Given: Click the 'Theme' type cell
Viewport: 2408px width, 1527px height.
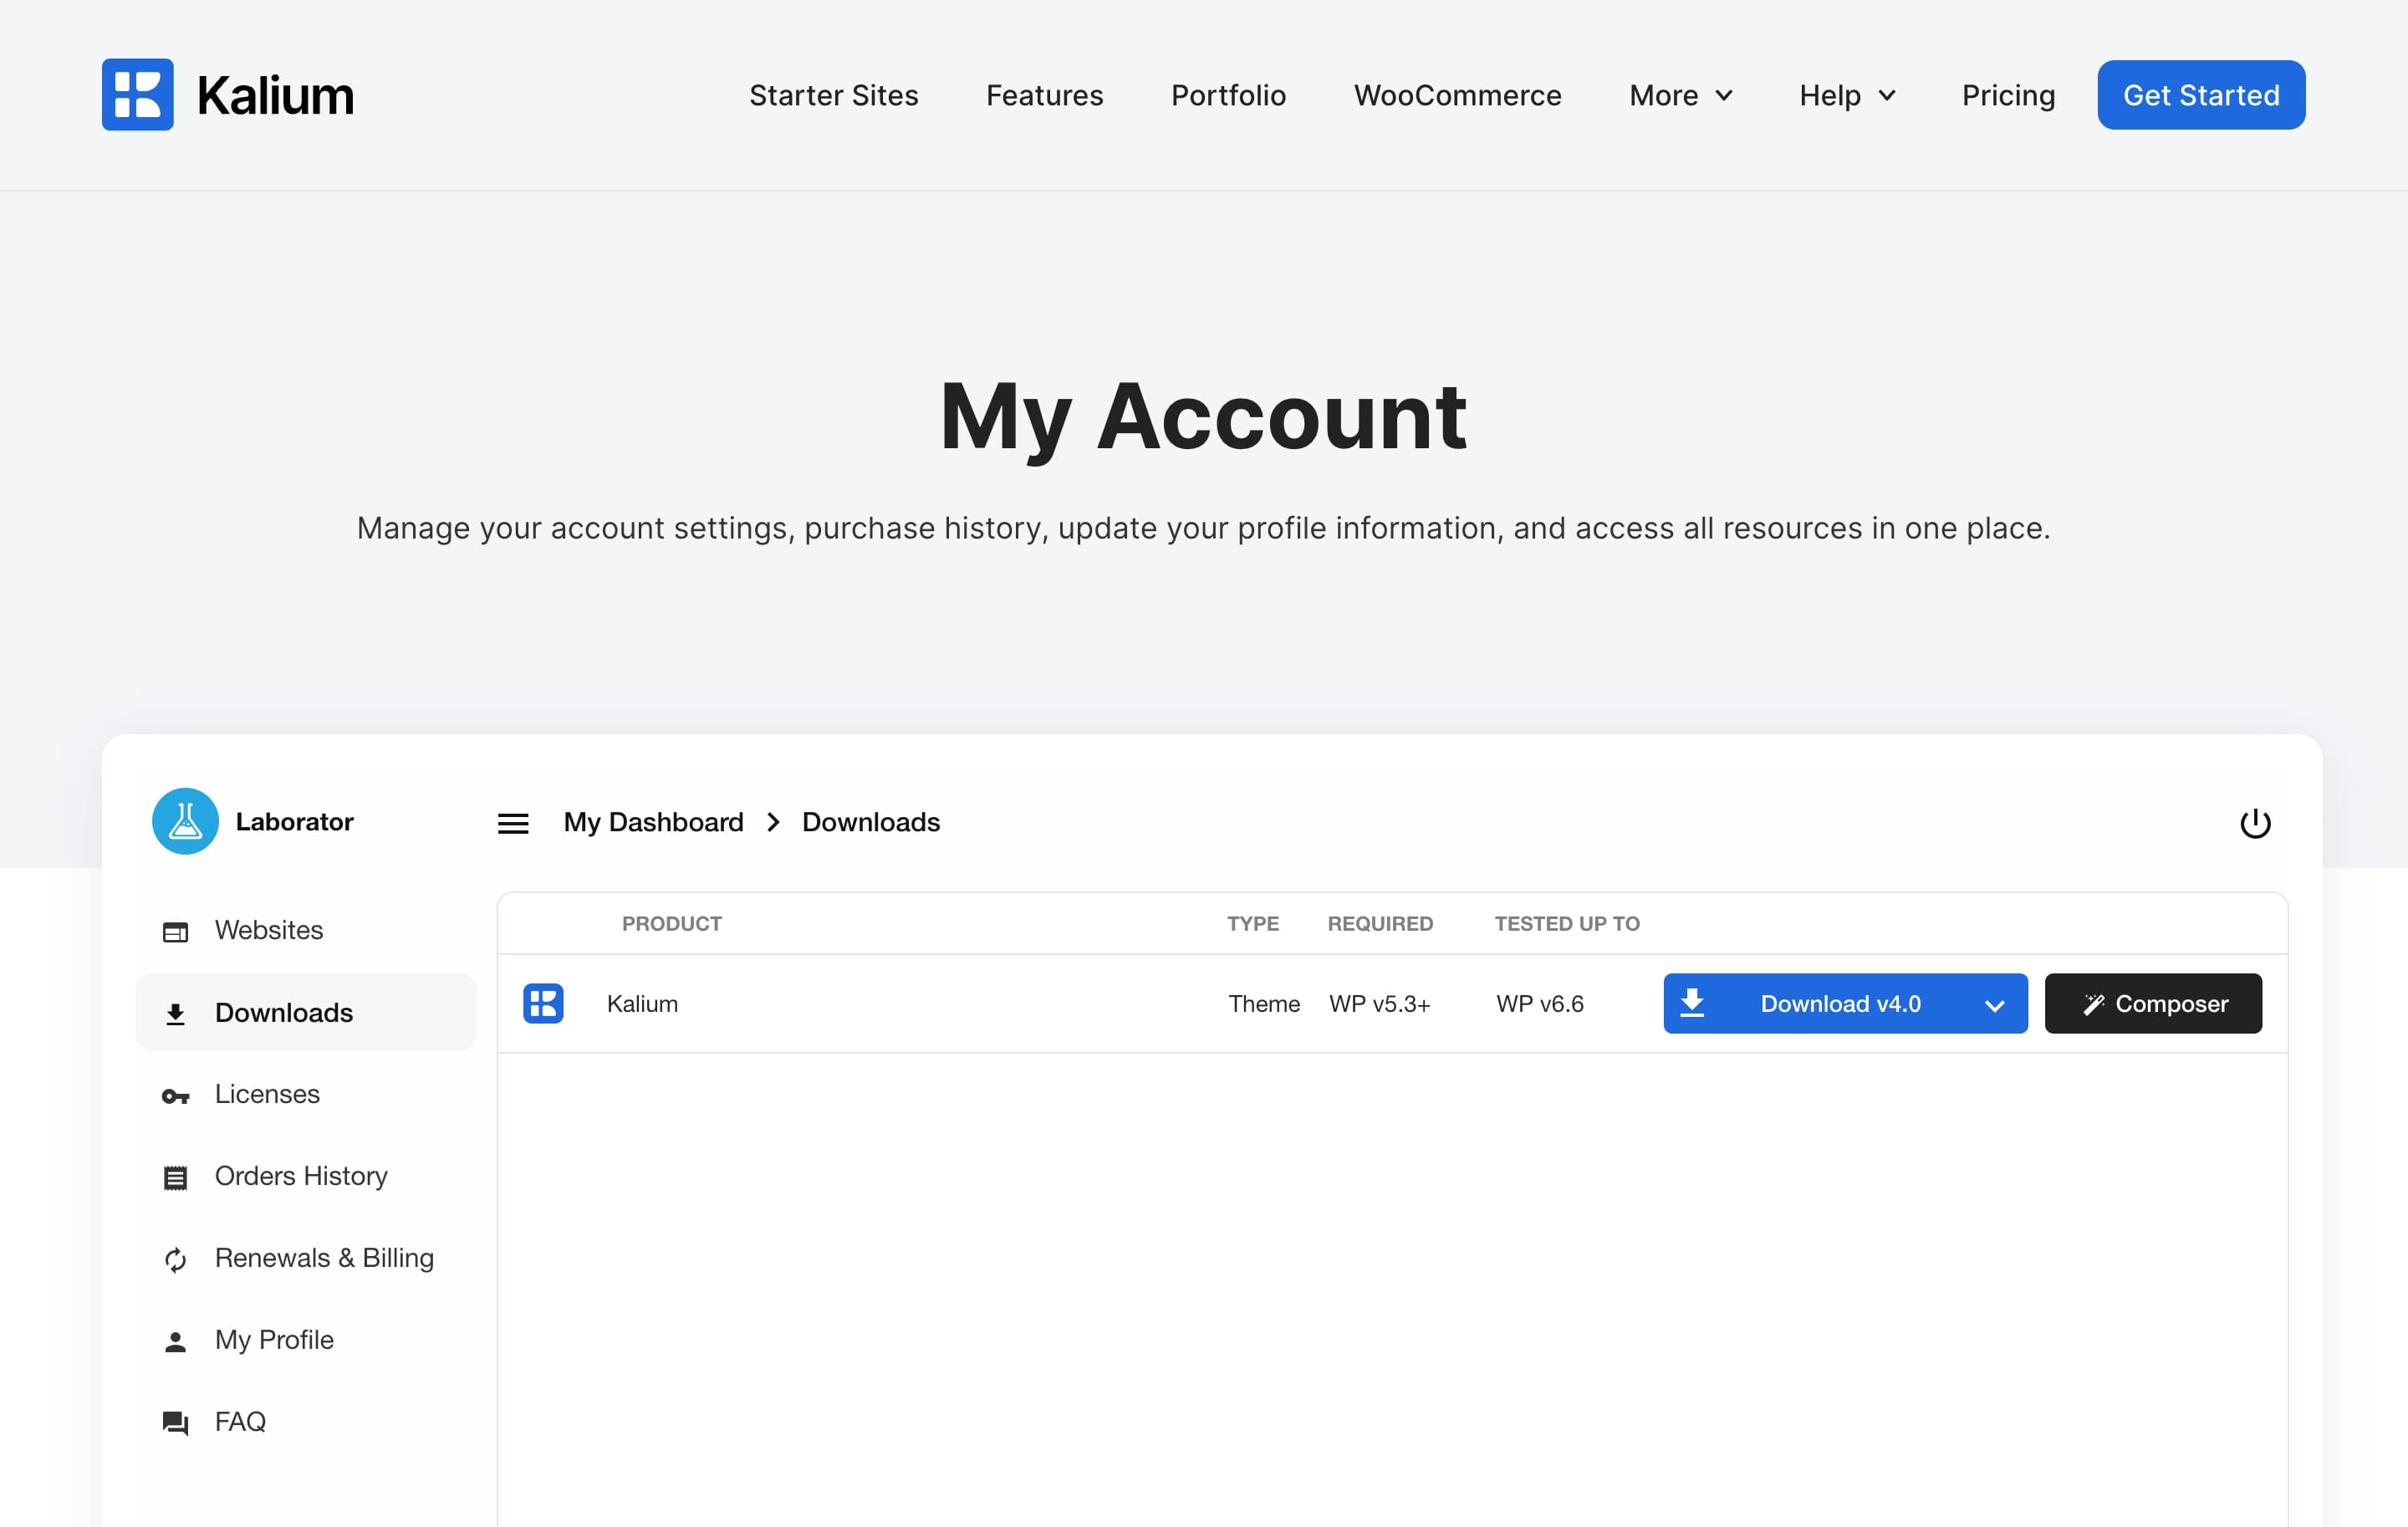Looking at the screenshot, I should (1264, 1003).
